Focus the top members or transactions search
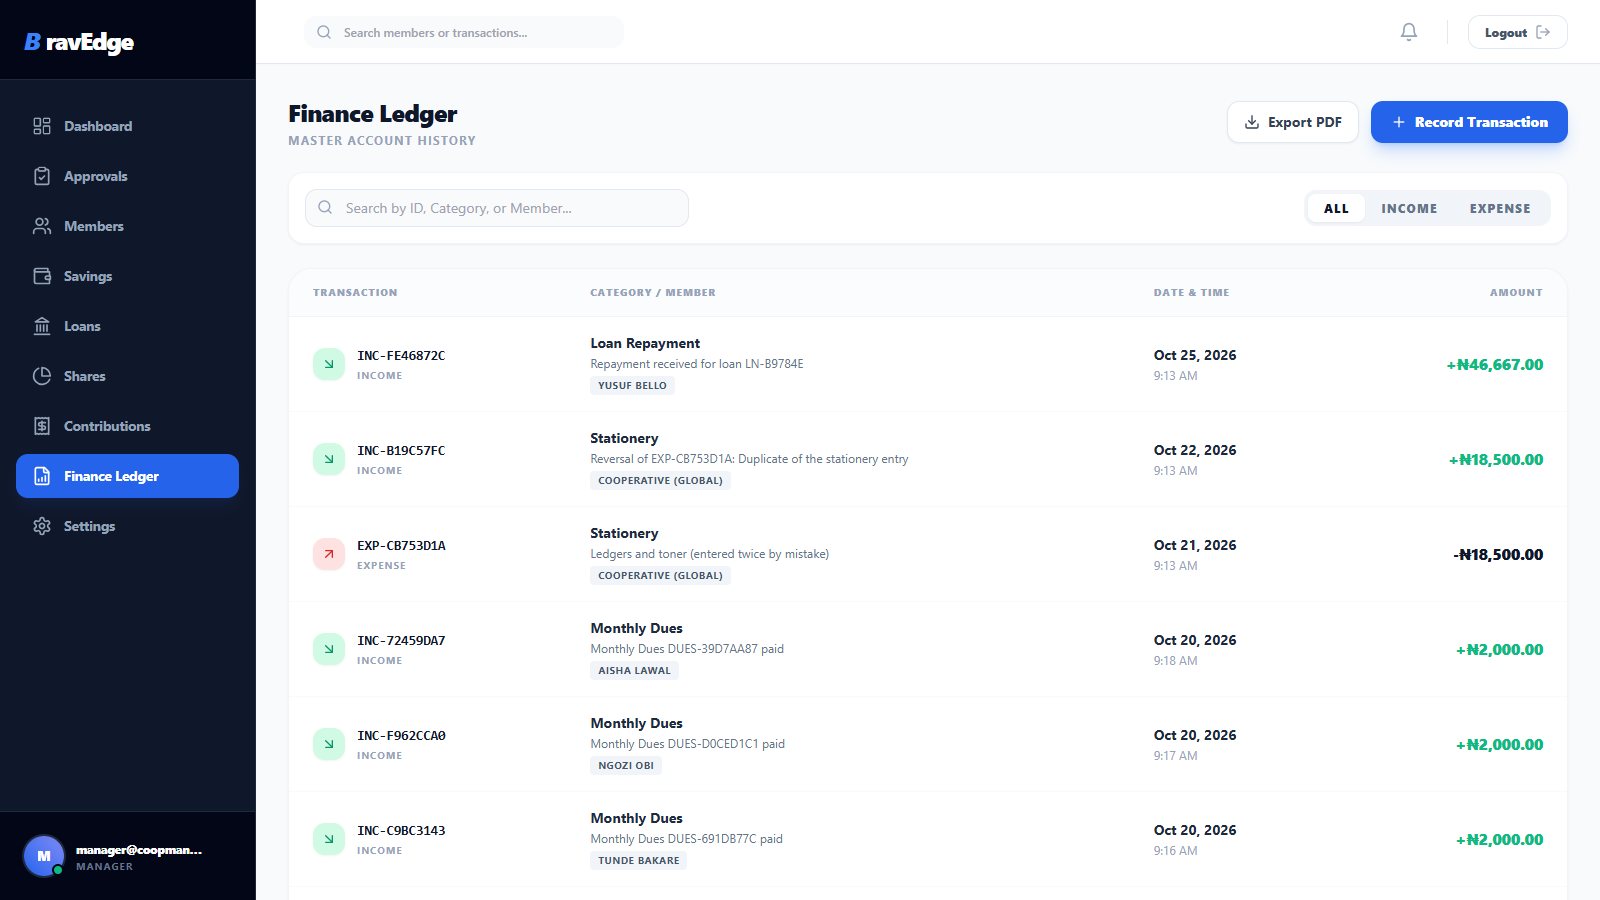Viewport: 1600px width, 900px height. (x=464, y=32)
